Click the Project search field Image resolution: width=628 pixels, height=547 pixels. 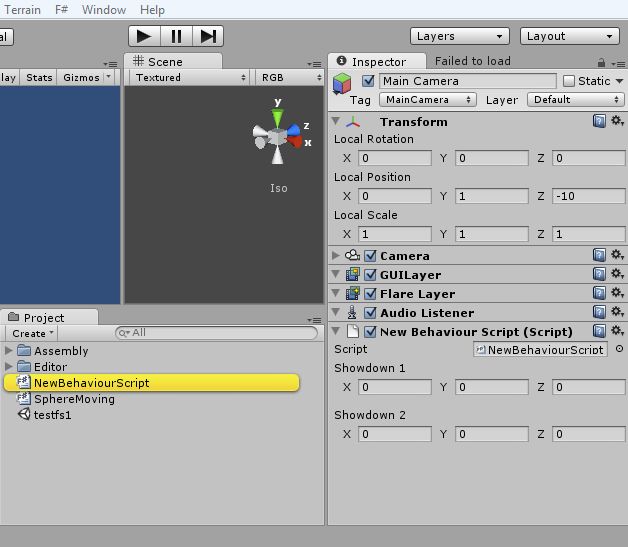click(216, 333)
